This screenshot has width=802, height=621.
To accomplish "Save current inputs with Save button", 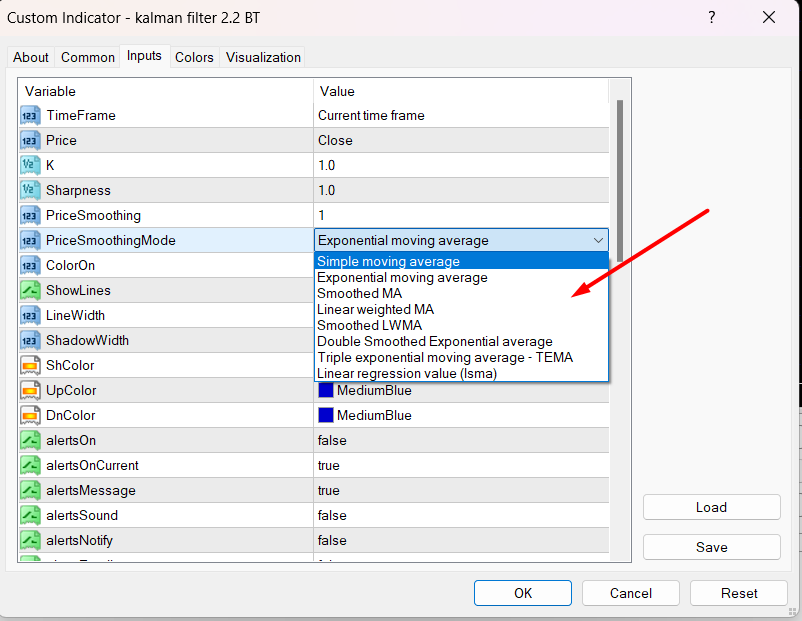I will pyautogui.click(x=711, y=547).
